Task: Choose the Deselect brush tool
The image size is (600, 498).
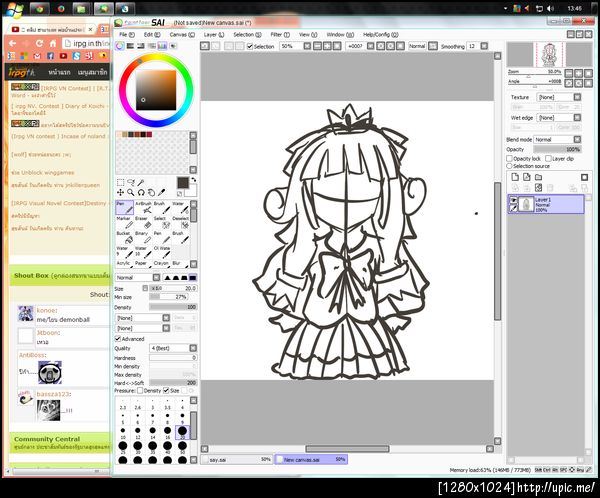Action: (x=181, y=222)
